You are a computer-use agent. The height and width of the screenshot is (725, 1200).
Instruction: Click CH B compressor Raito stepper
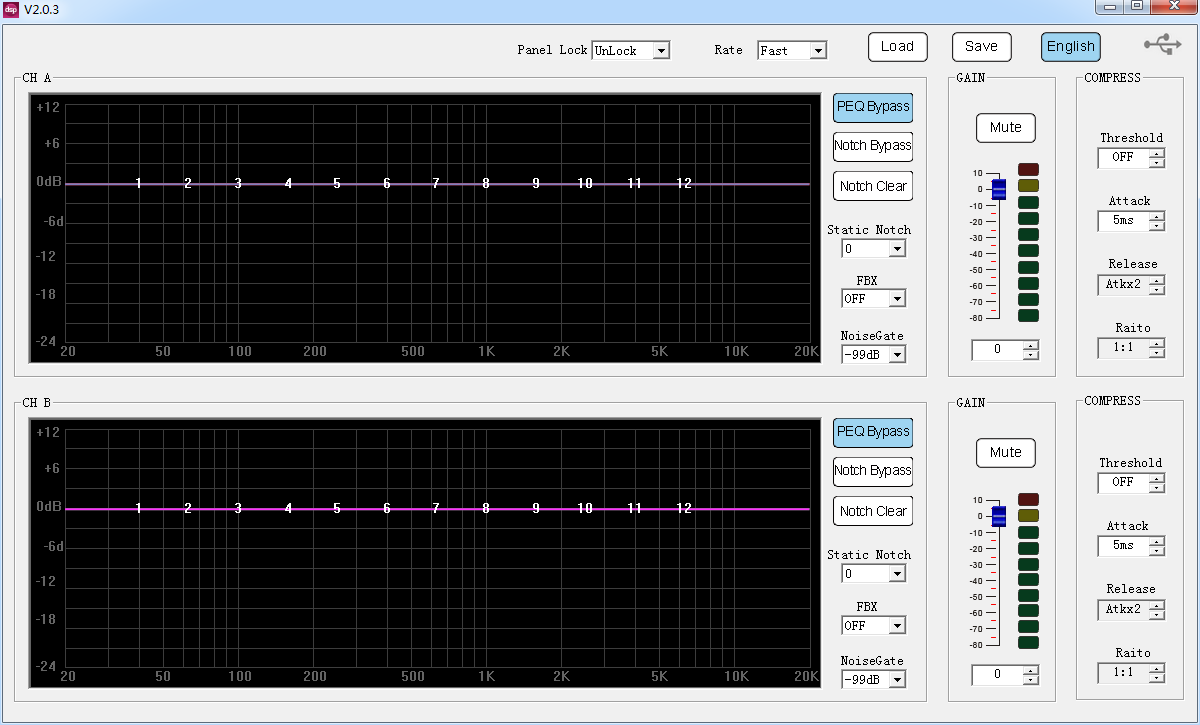pos(1157,673)
